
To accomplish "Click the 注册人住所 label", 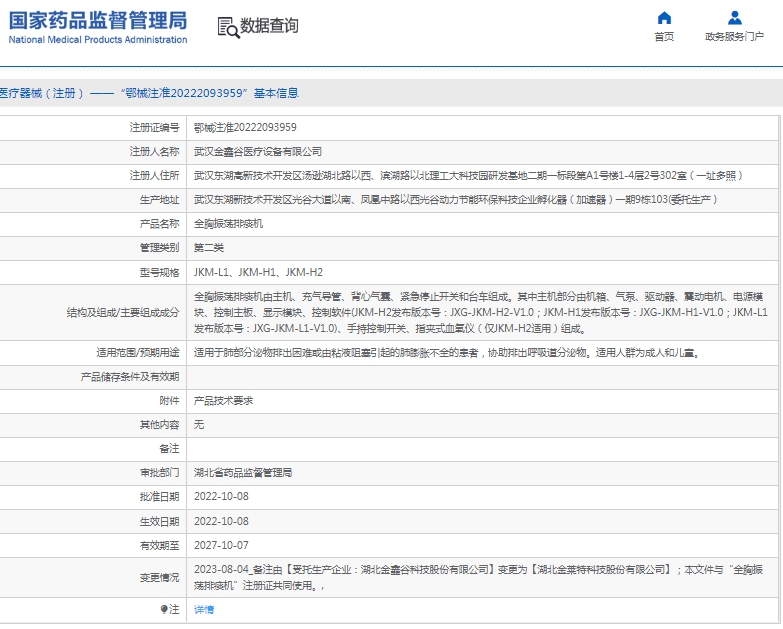I will pos(154,176).
